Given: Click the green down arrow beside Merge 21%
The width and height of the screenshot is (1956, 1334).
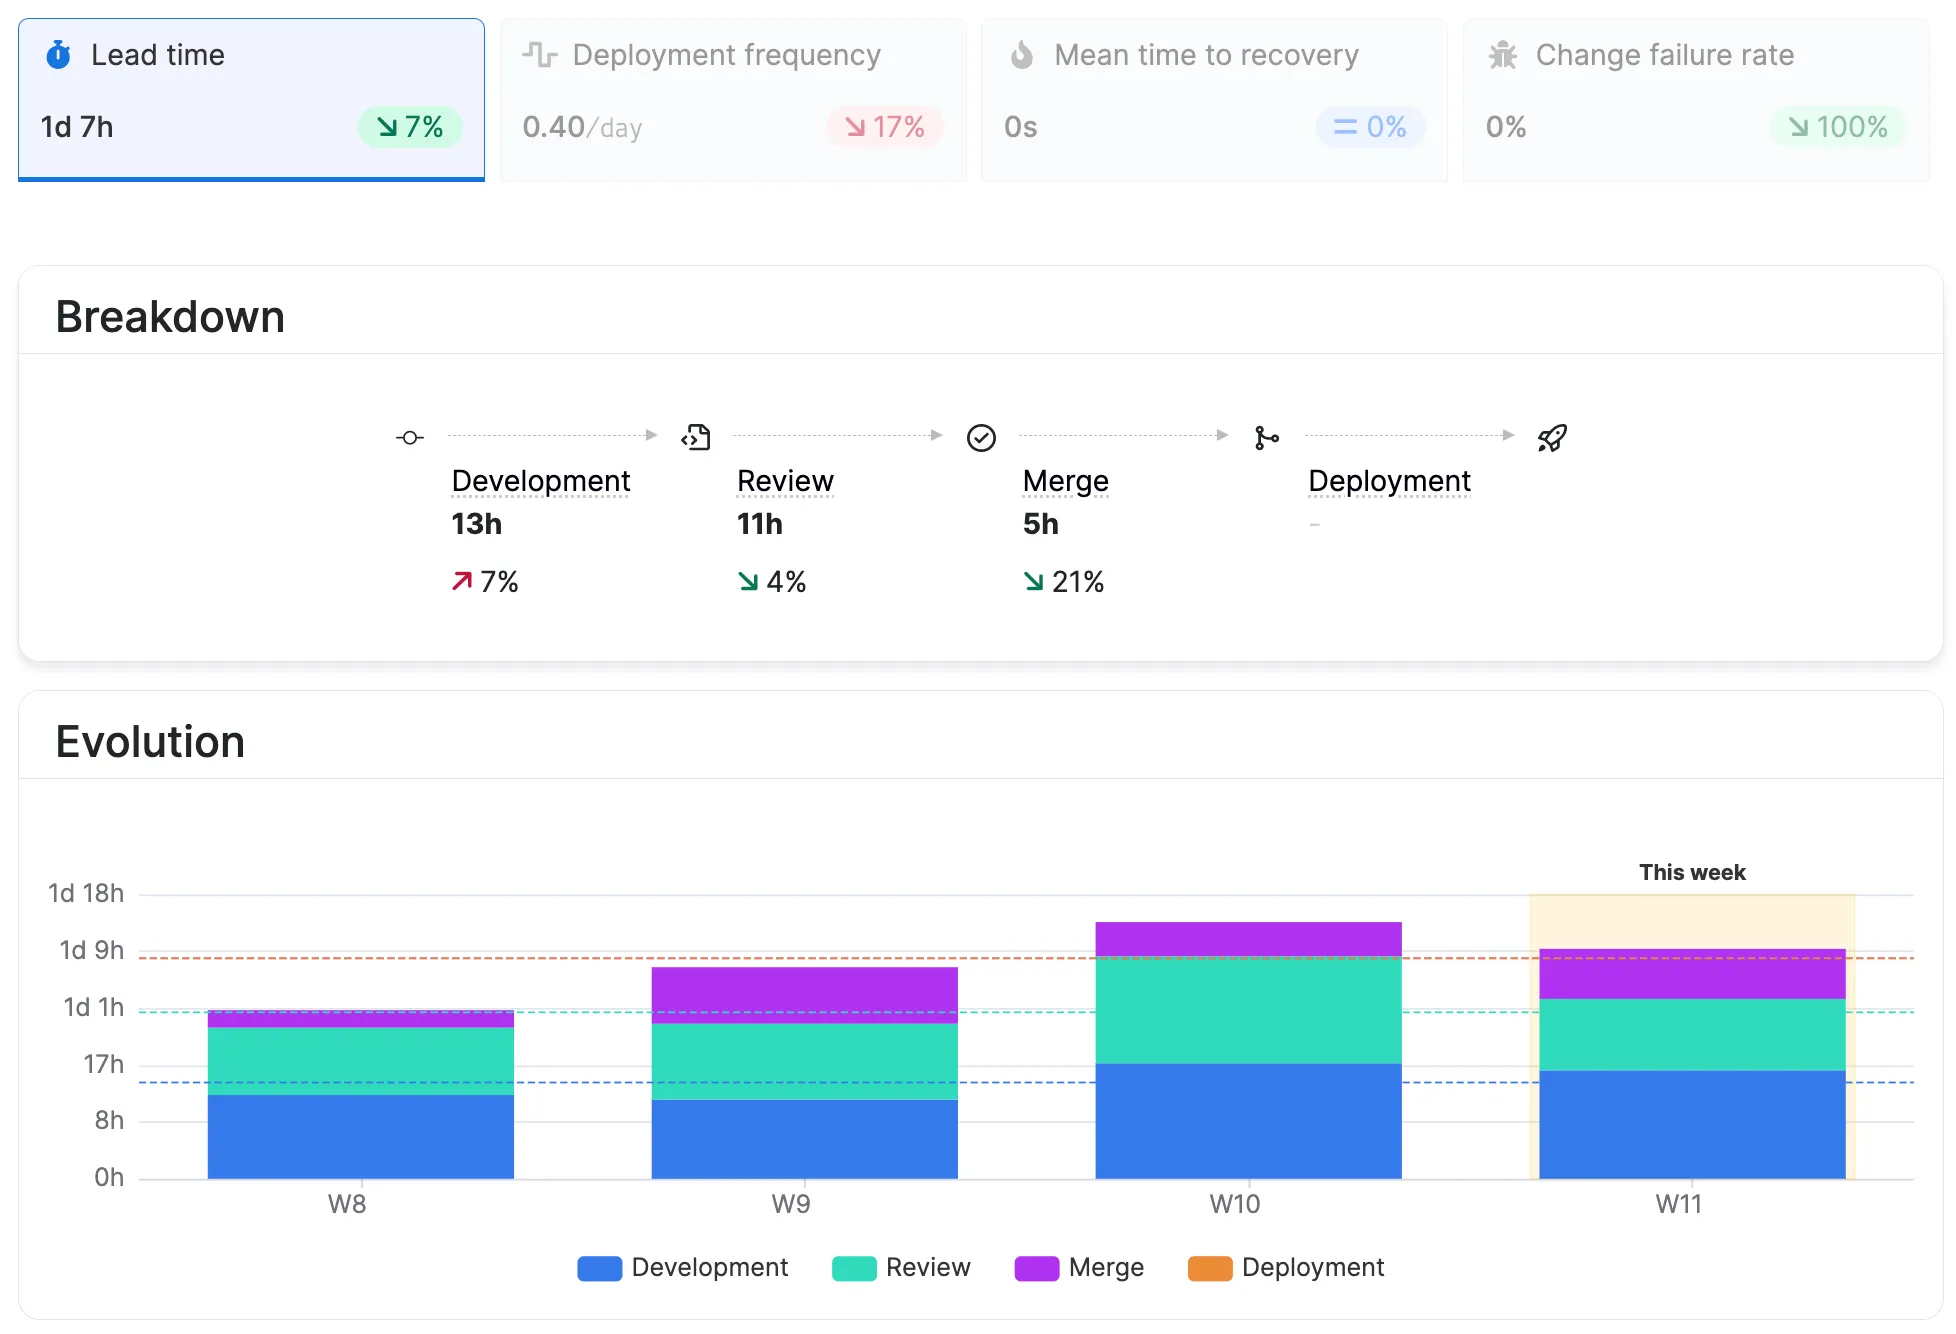Looking at the screenshot, I should point(1034,581).
